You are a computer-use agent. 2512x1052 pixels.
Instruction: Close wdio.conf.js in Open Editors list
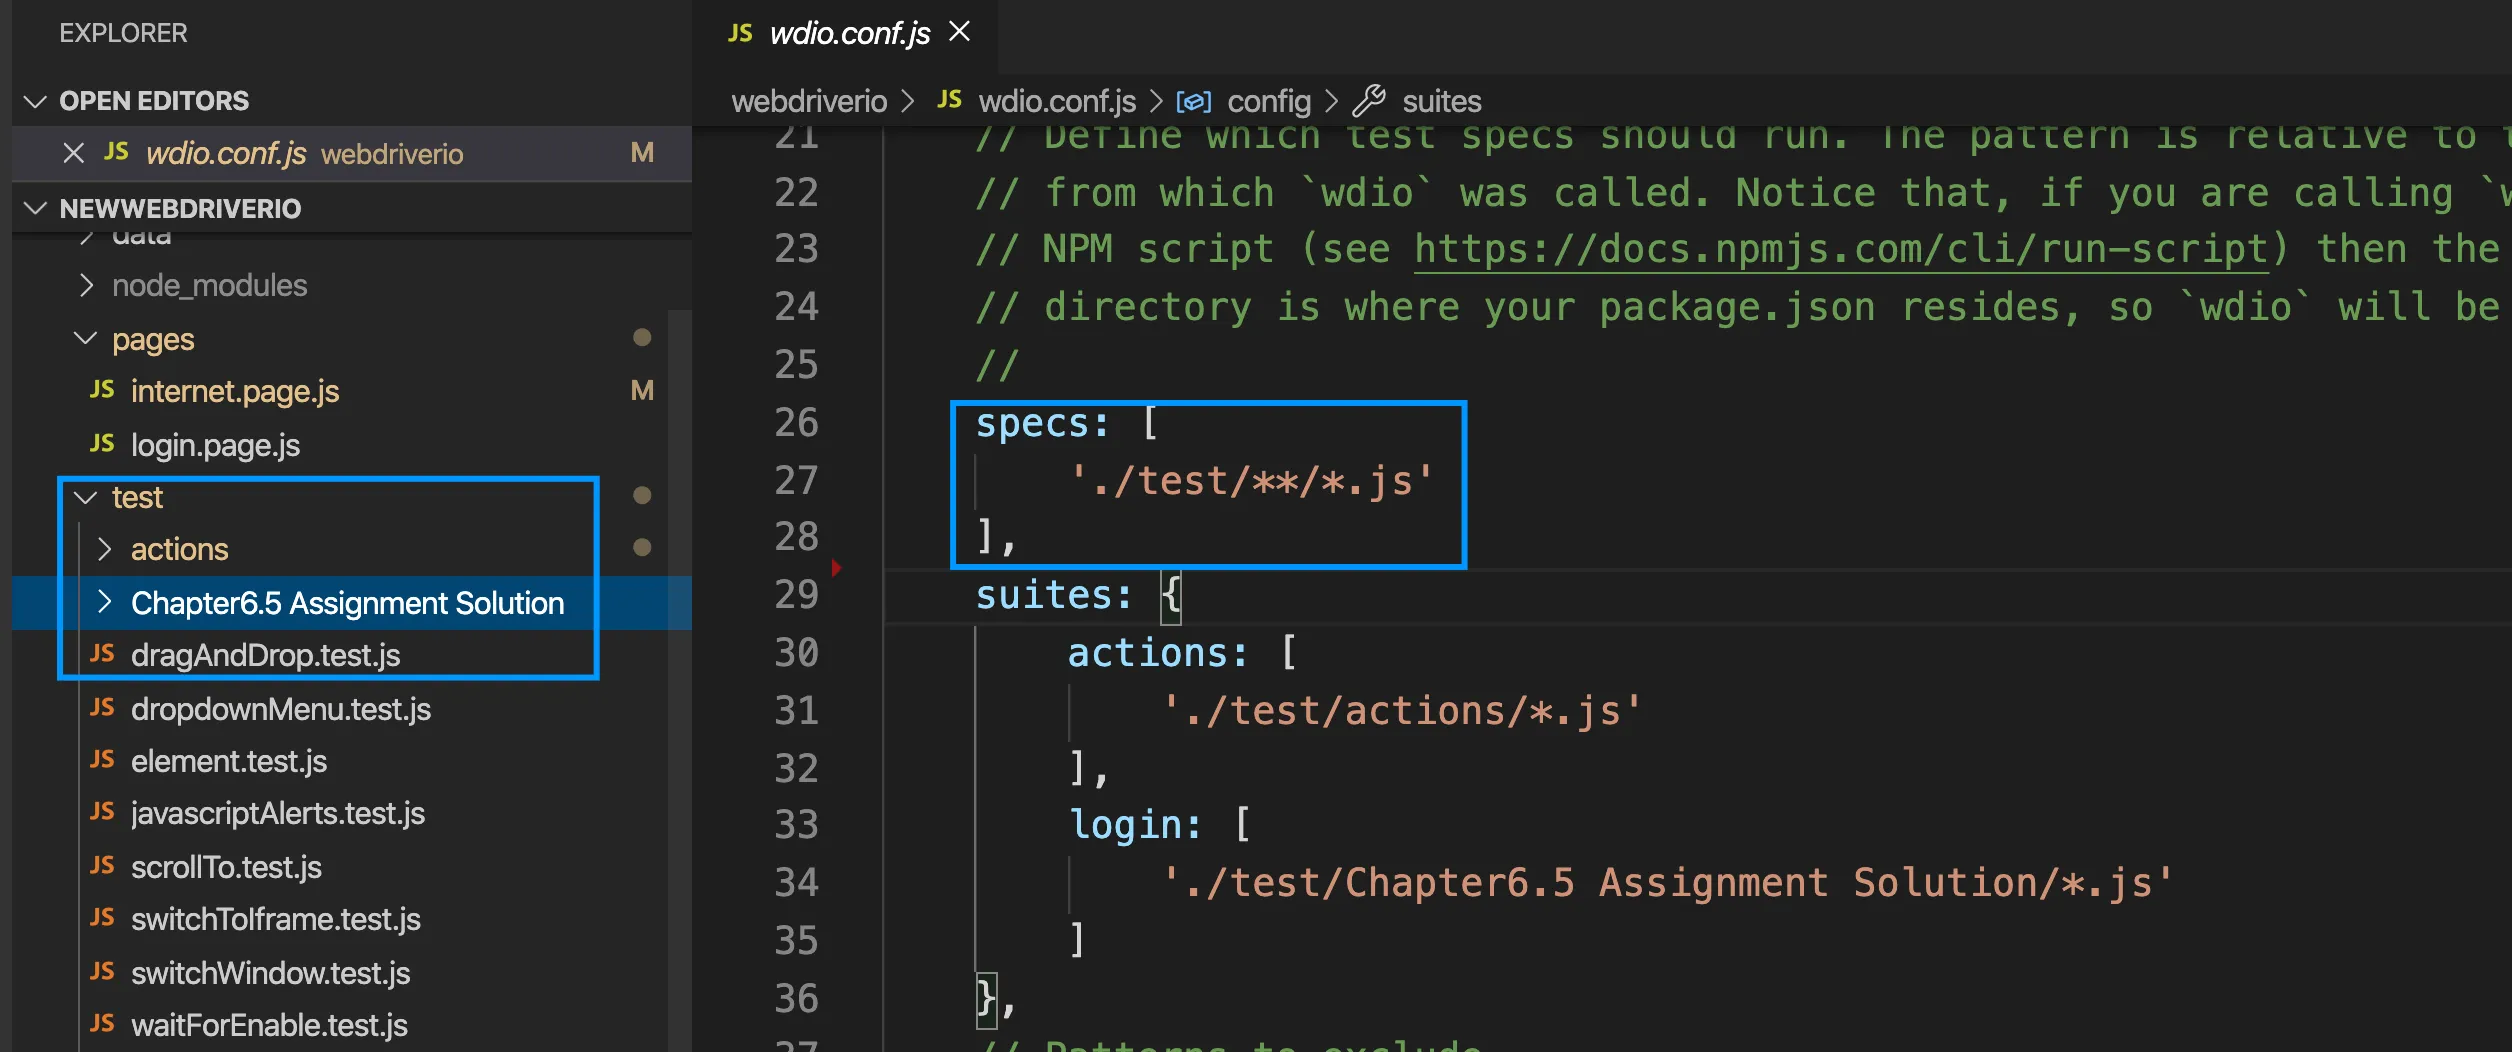tap(73, 153)
